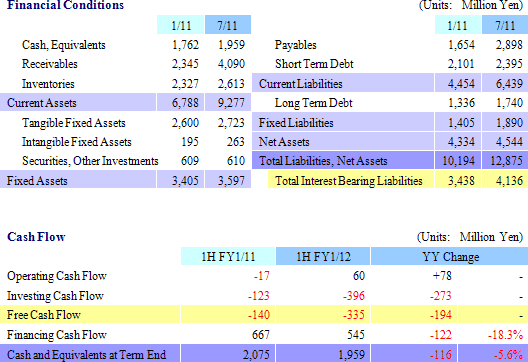Select the 'Financial Conditions' heading
Viewport: 528px width, 362px height.
coord(65,5)
